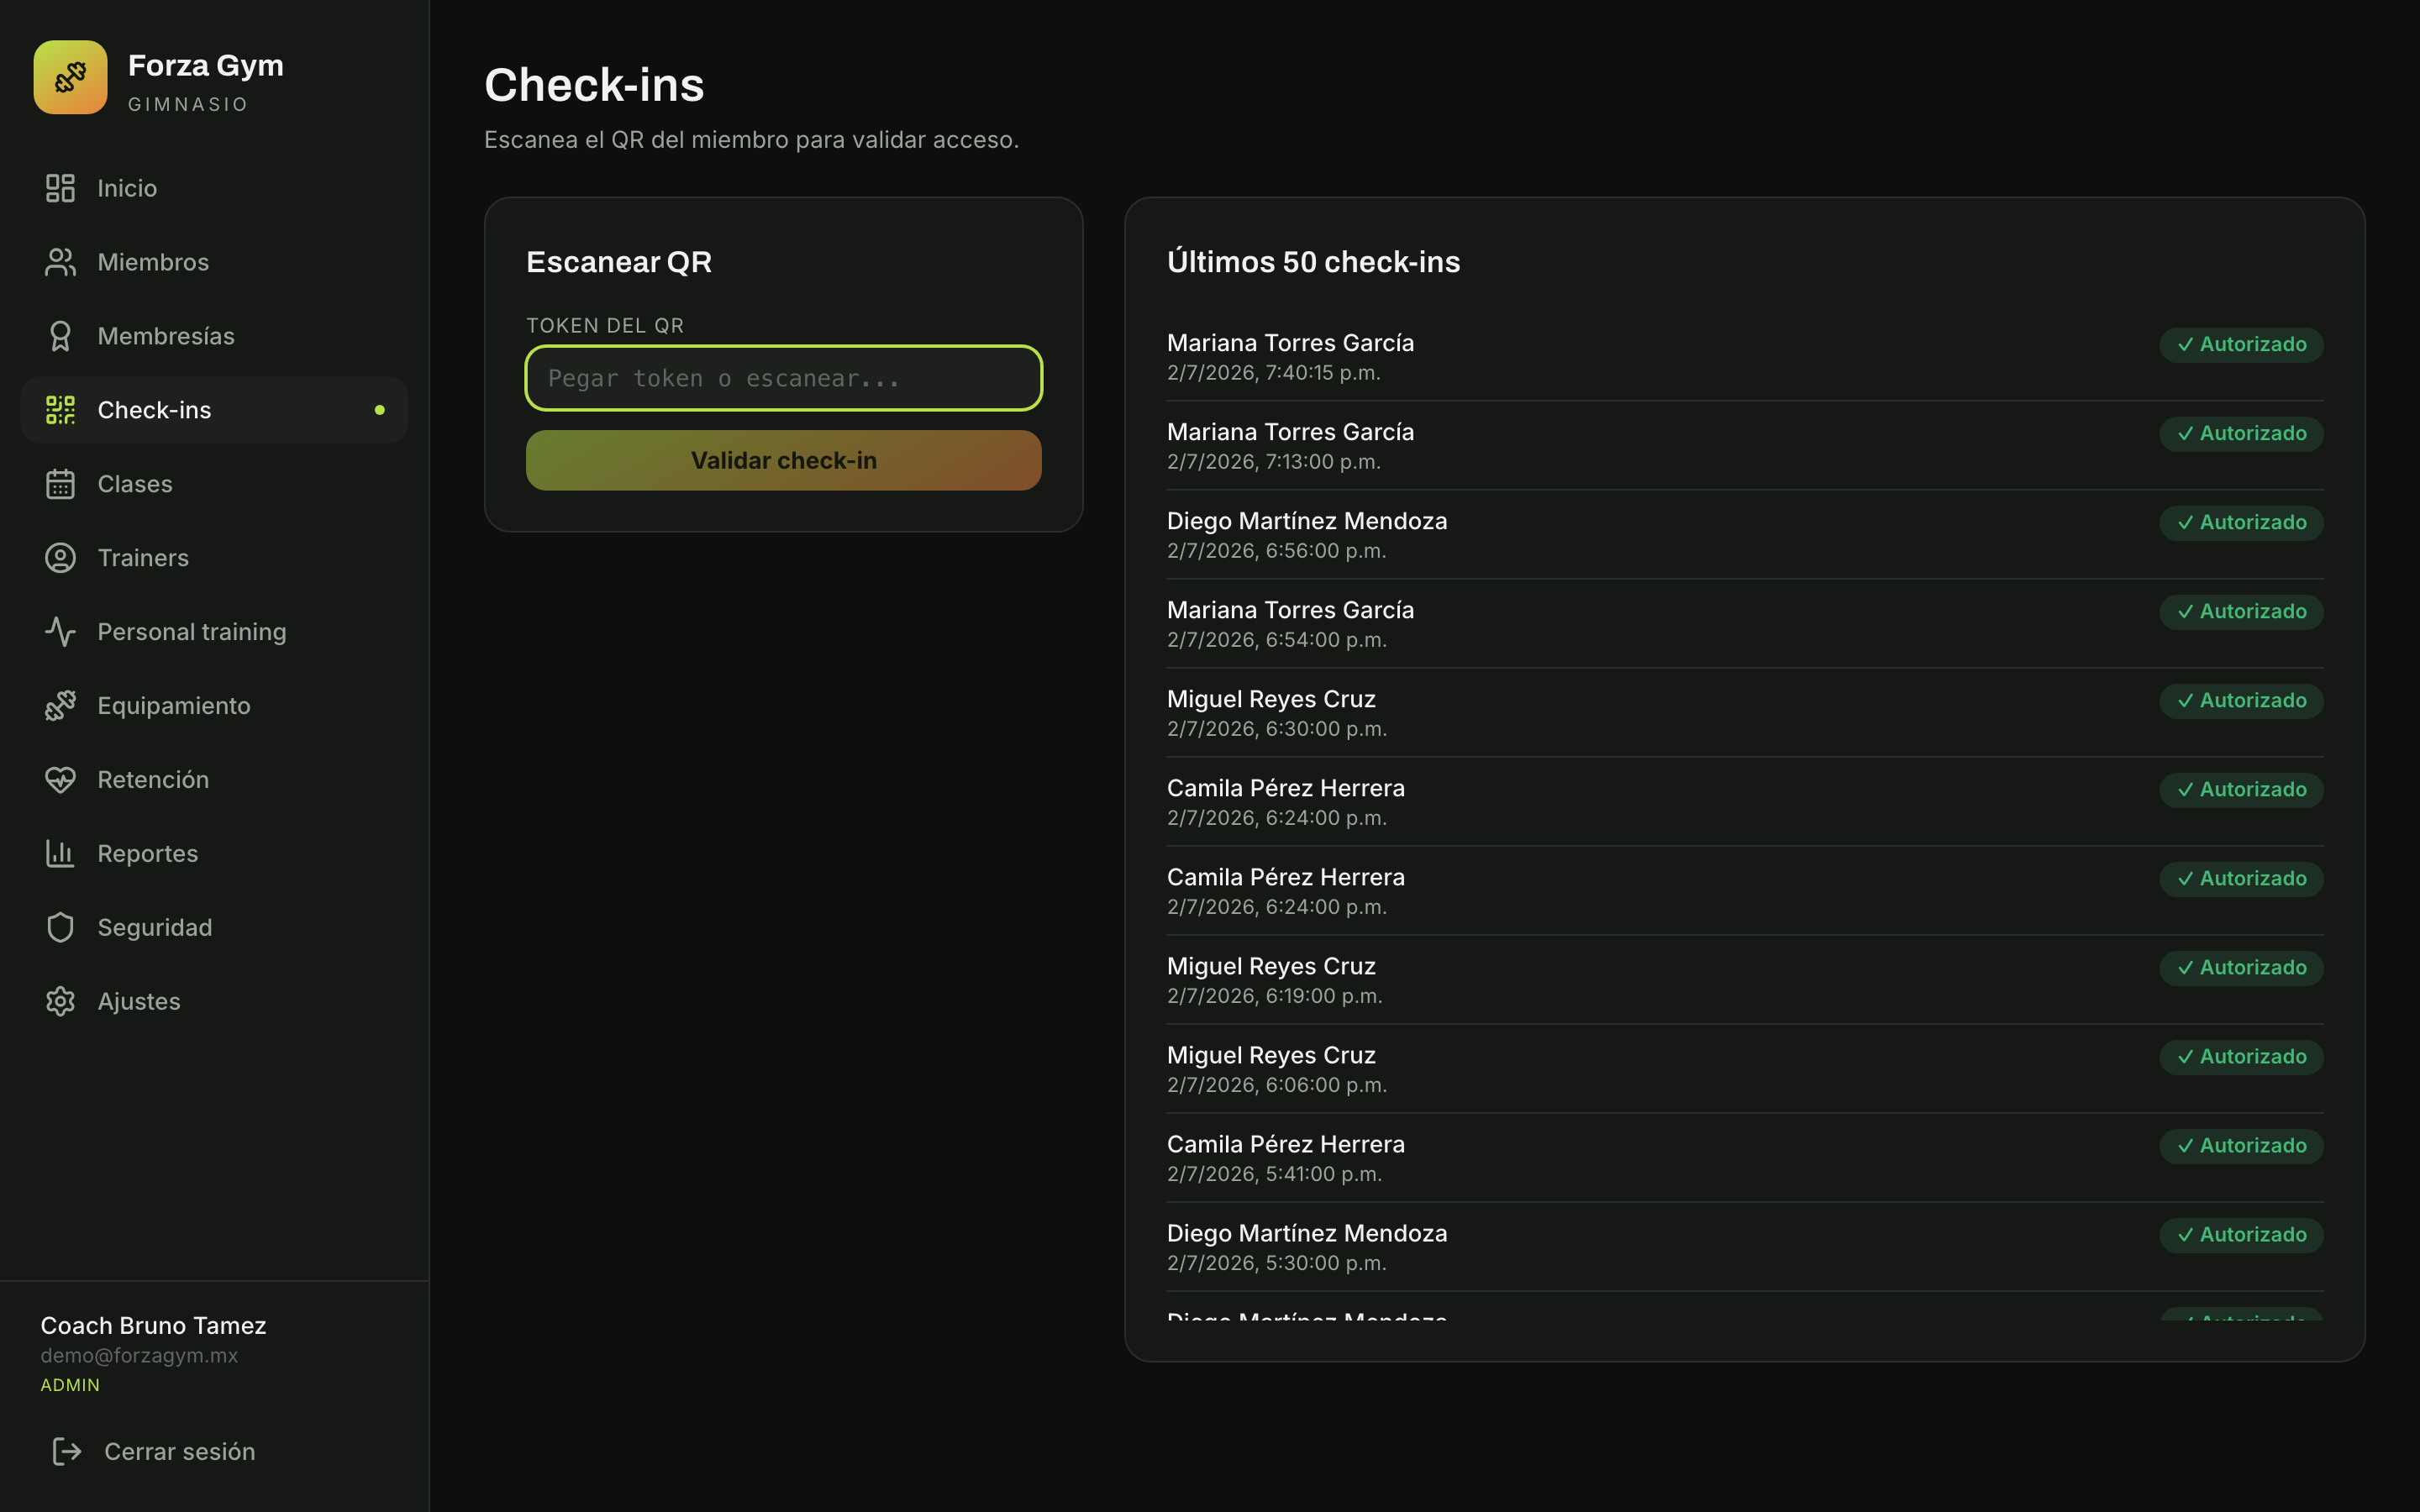Open the Ajustes settings page
Image resolution: width=2420 pixels, height=1512 pixels.
point(214,1002)
